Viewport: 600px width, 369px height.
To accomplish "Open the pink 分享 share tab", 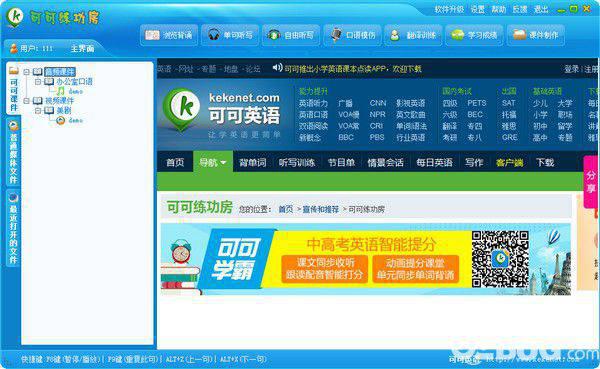I will (x=591, y=182).
